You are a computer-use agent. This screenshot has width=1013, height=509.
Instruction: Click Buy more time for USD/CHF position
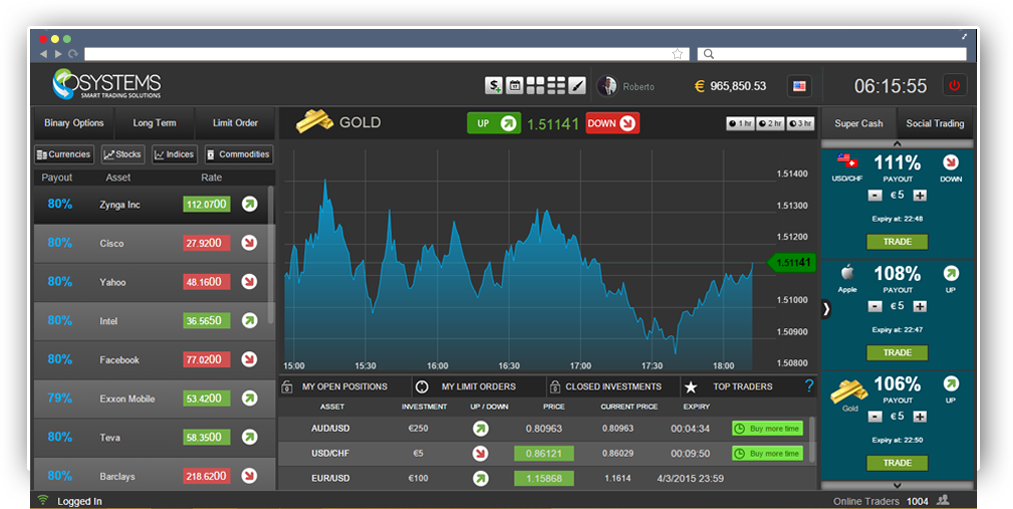point(768,453)
